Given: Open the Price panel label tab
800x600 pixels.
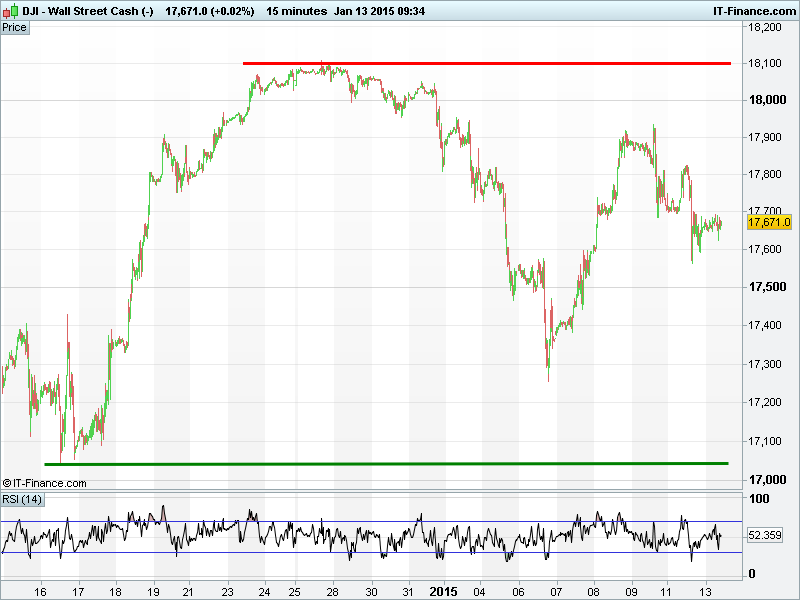Looking at the screenshot, I should pyautogui.click(x=15, y=27).
